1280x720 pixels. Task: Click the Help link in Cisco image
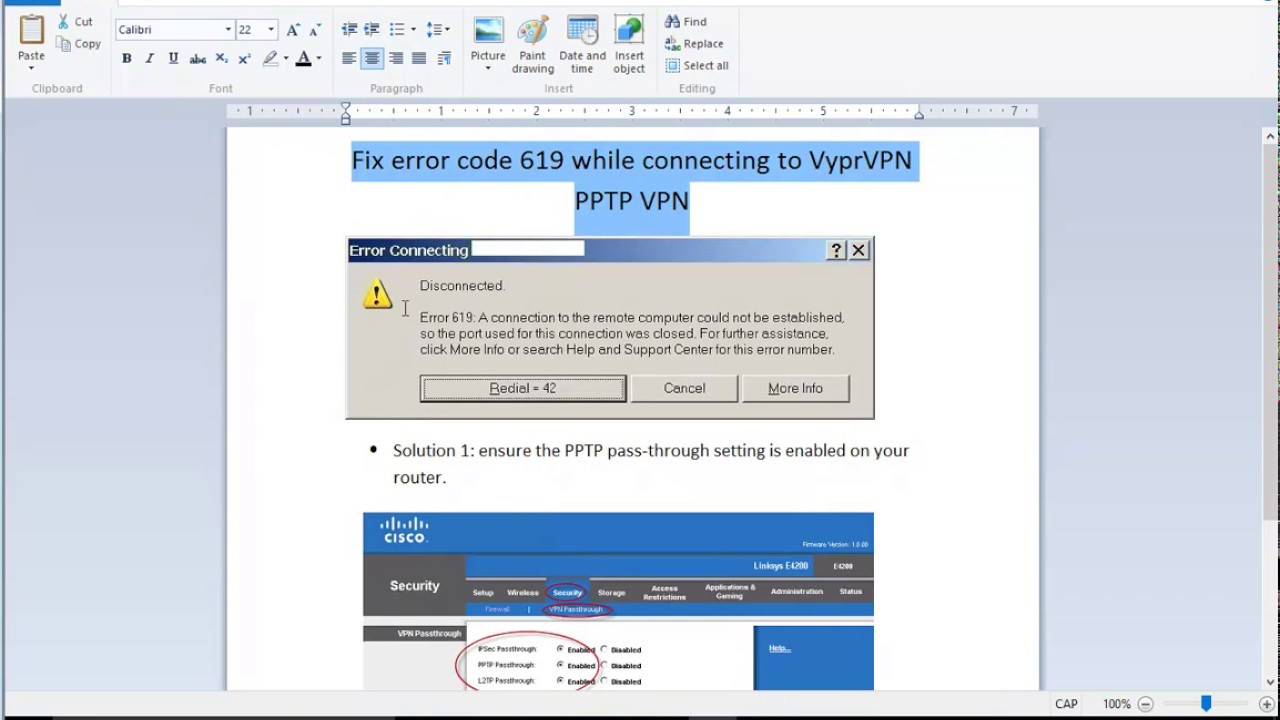click(x=779, y=648)
